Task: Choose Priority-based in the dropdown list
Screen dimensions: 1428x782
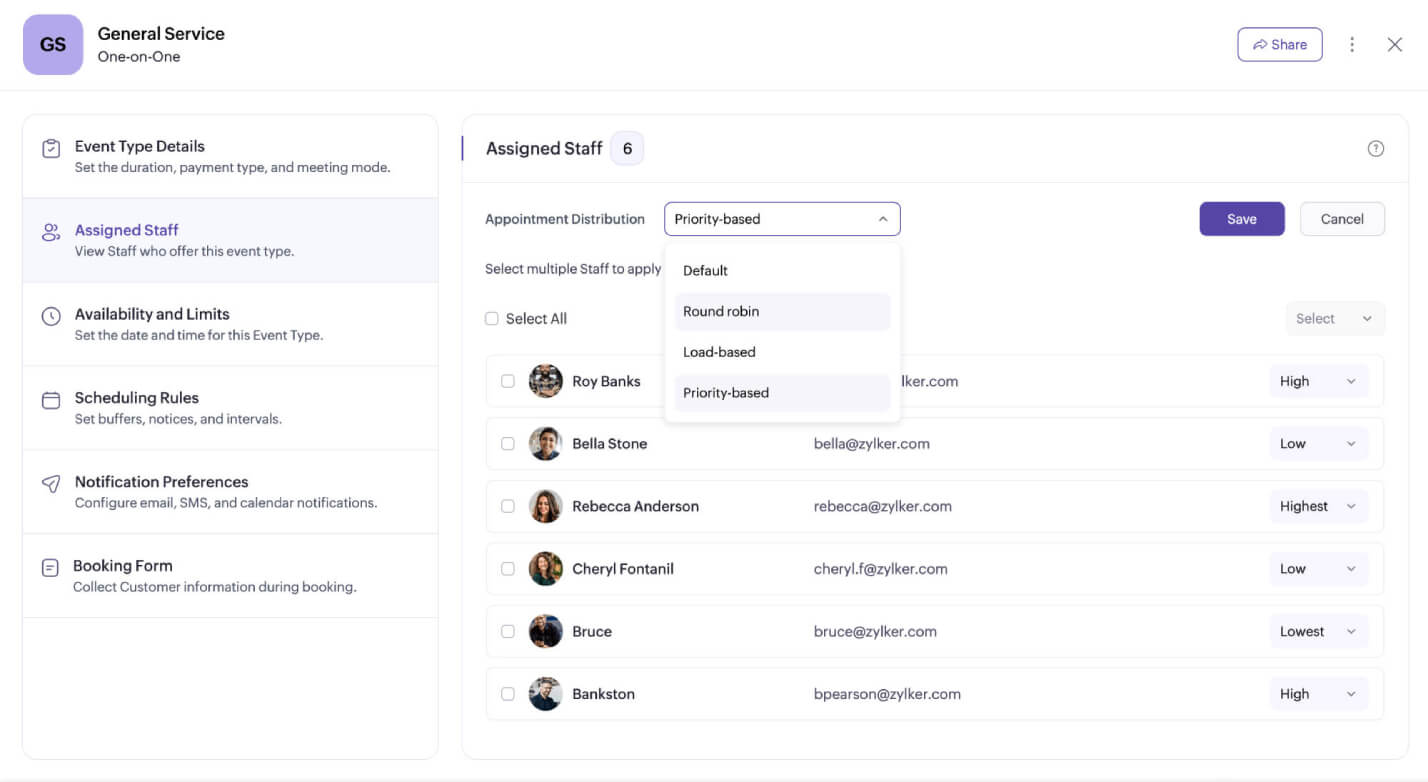Action: [782, 393]
